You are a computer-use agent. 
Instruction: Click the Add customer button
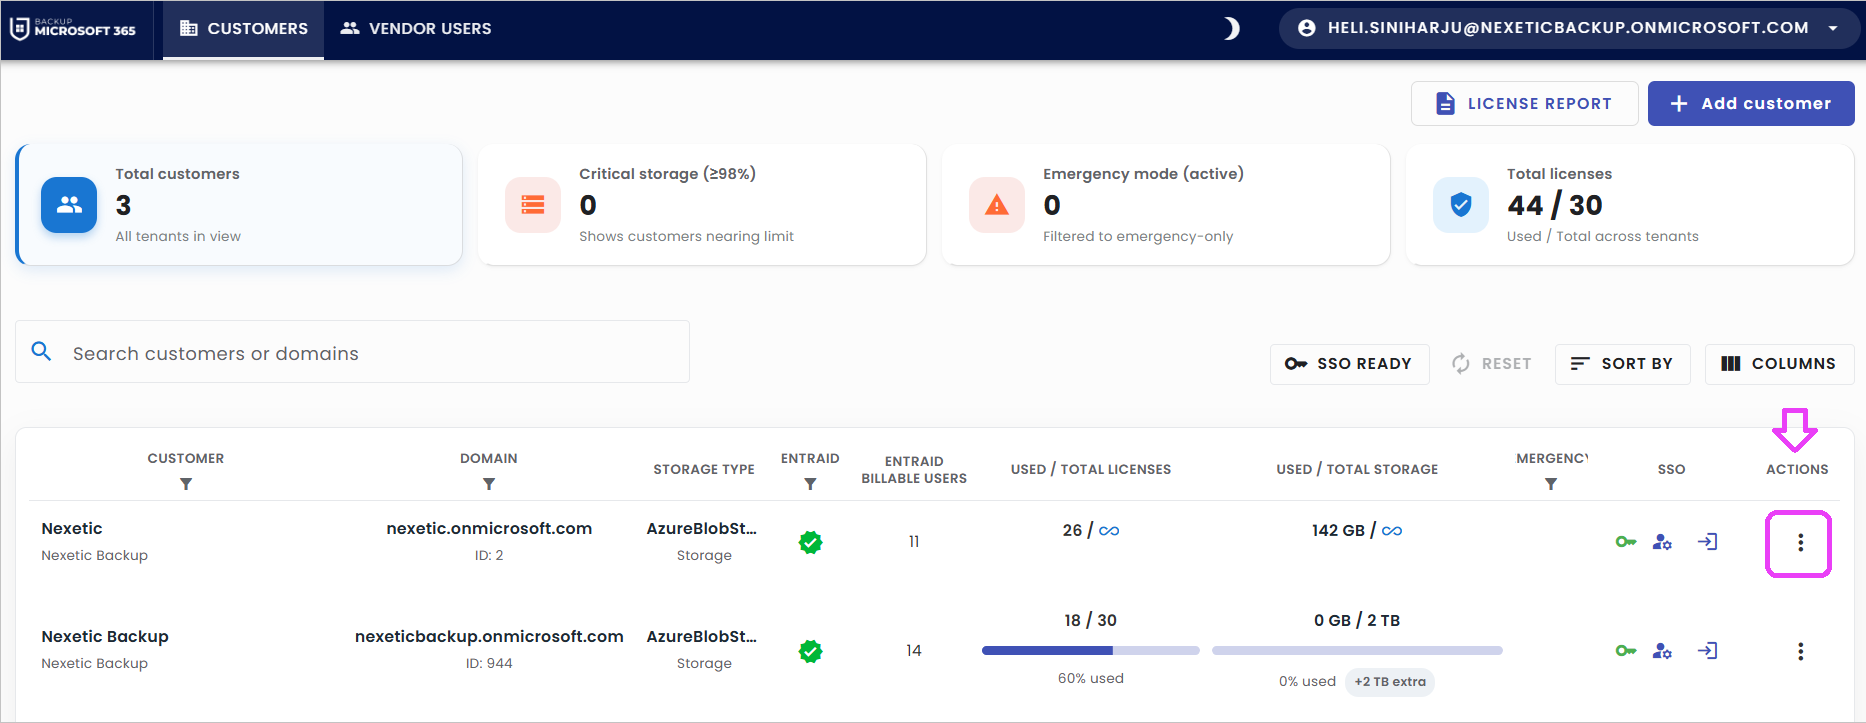[x=1751, y=103]
